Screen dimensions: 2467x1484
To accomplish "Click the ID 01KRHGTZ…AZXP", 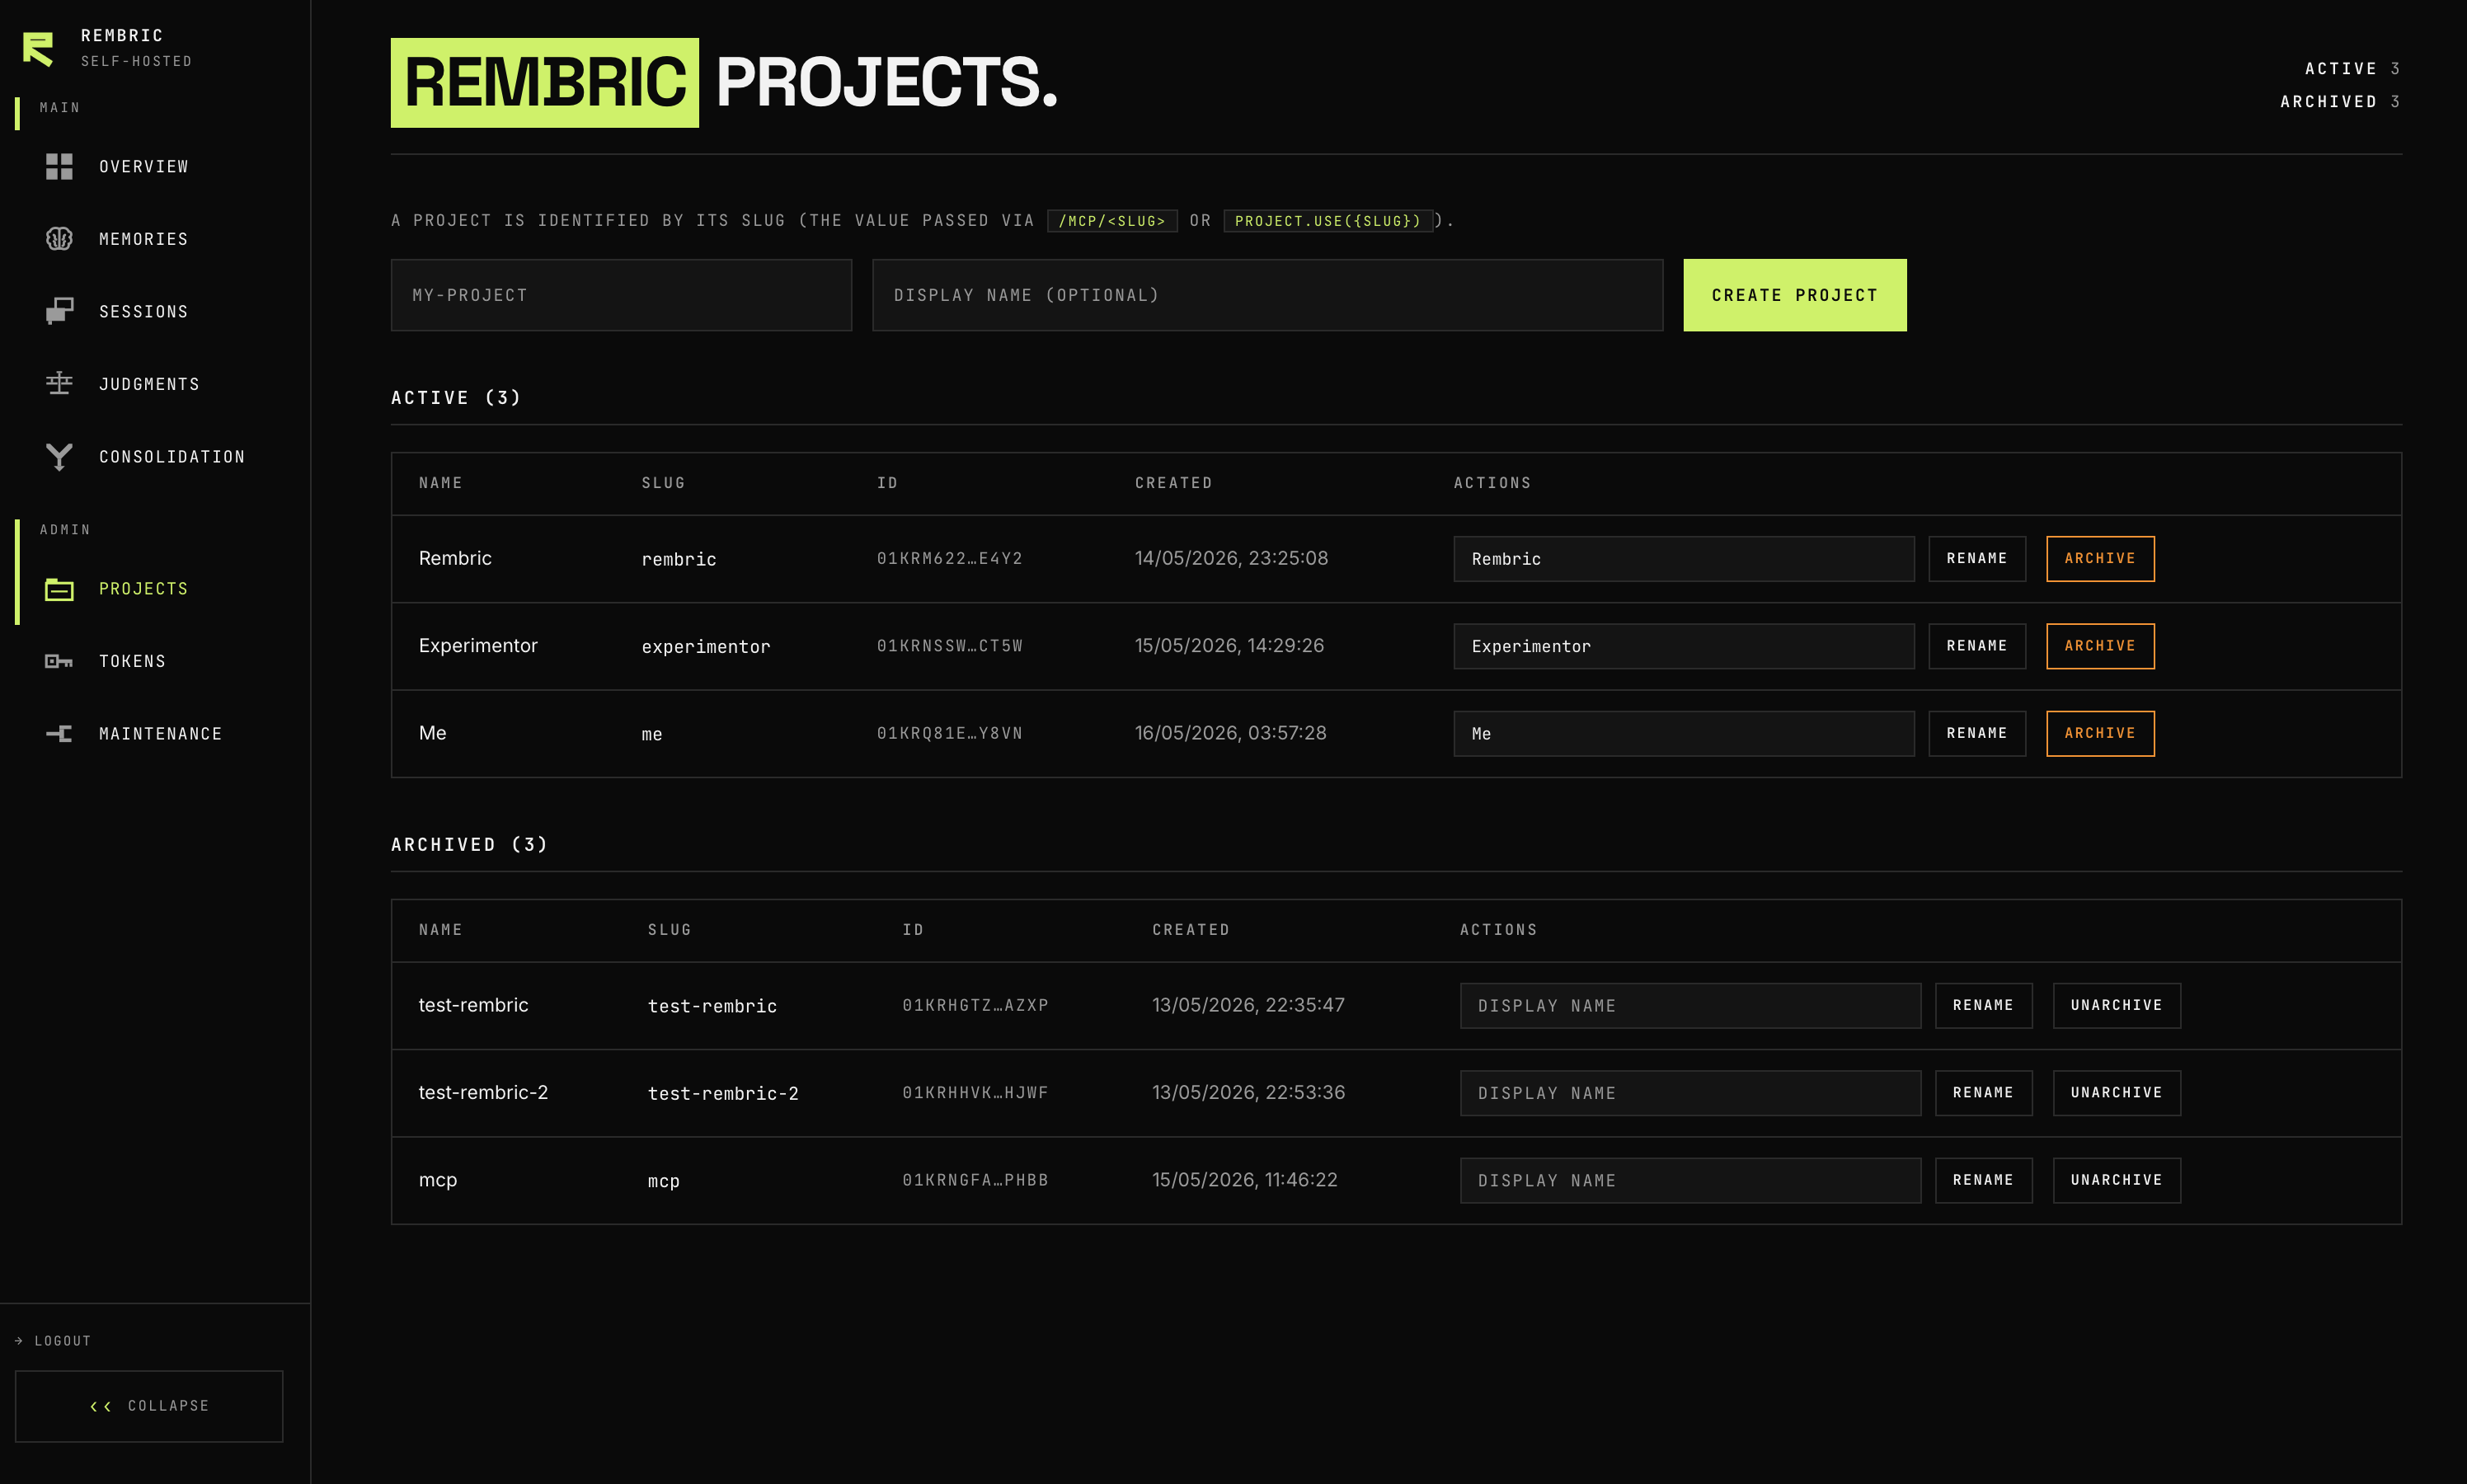I will pyautogui.click(x=975, y=1005).
